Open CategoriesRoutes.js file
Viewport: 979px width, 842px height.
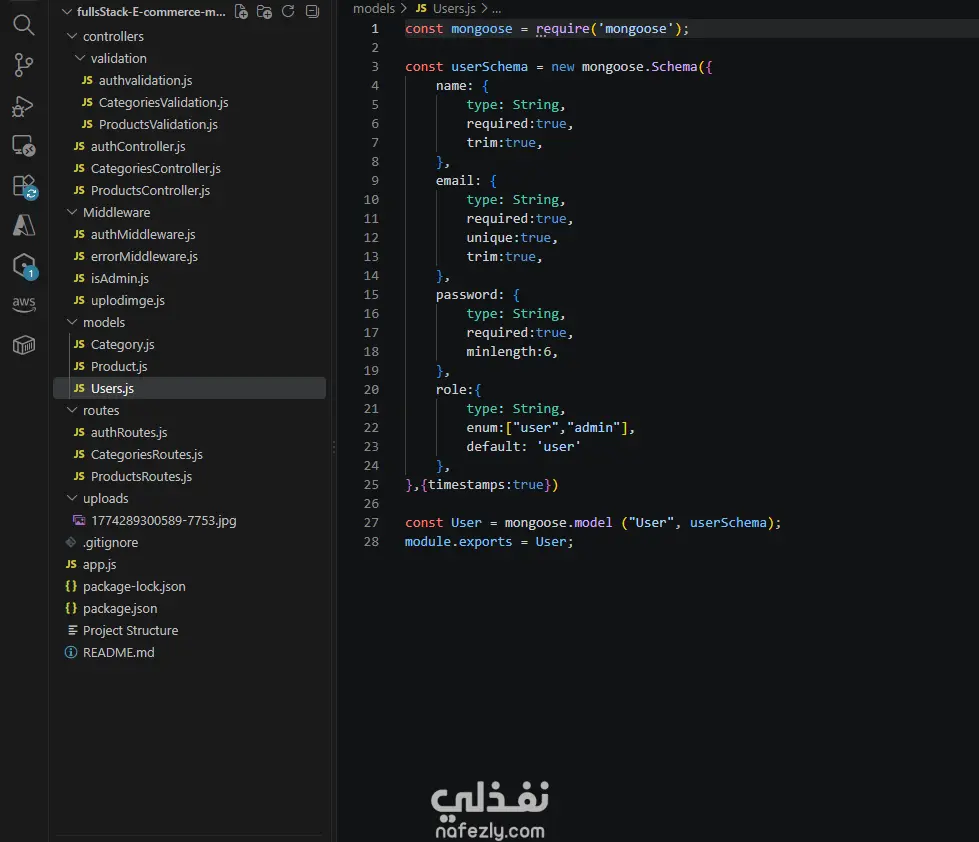(x=147, y=454)
